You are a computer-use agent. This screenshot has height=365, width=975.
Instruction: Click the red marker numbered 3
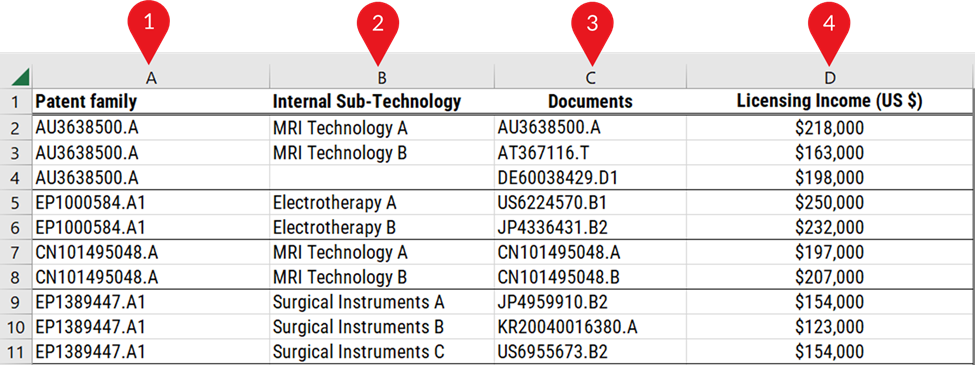click(x=592, y=29)
